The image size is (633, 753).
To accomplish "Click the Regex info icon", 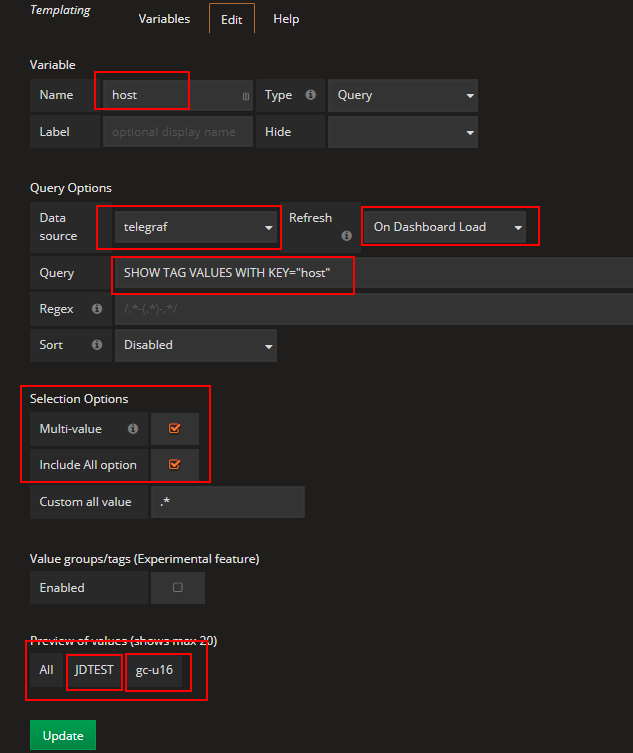I will tap(97, 309).
